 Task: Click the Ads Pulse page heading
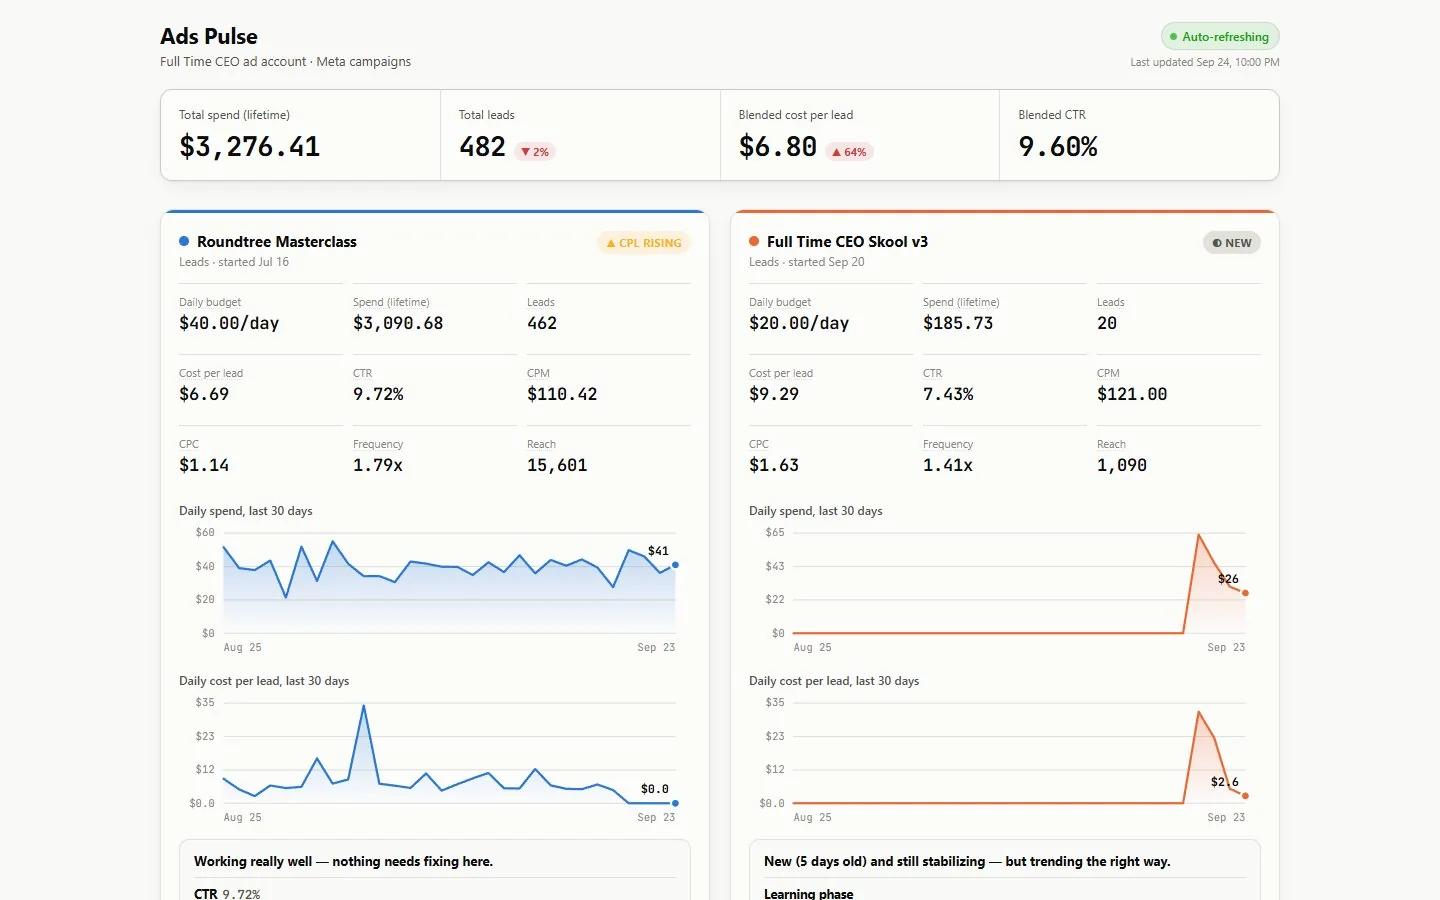(x=209, y=36)
